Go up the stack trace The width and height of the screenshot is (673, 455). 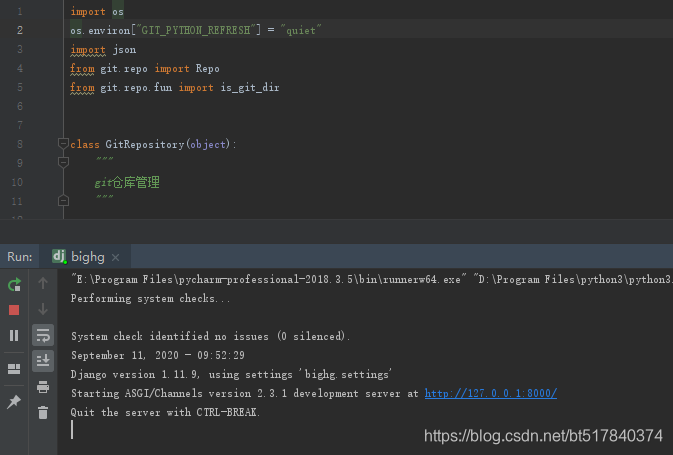[43, 283]
